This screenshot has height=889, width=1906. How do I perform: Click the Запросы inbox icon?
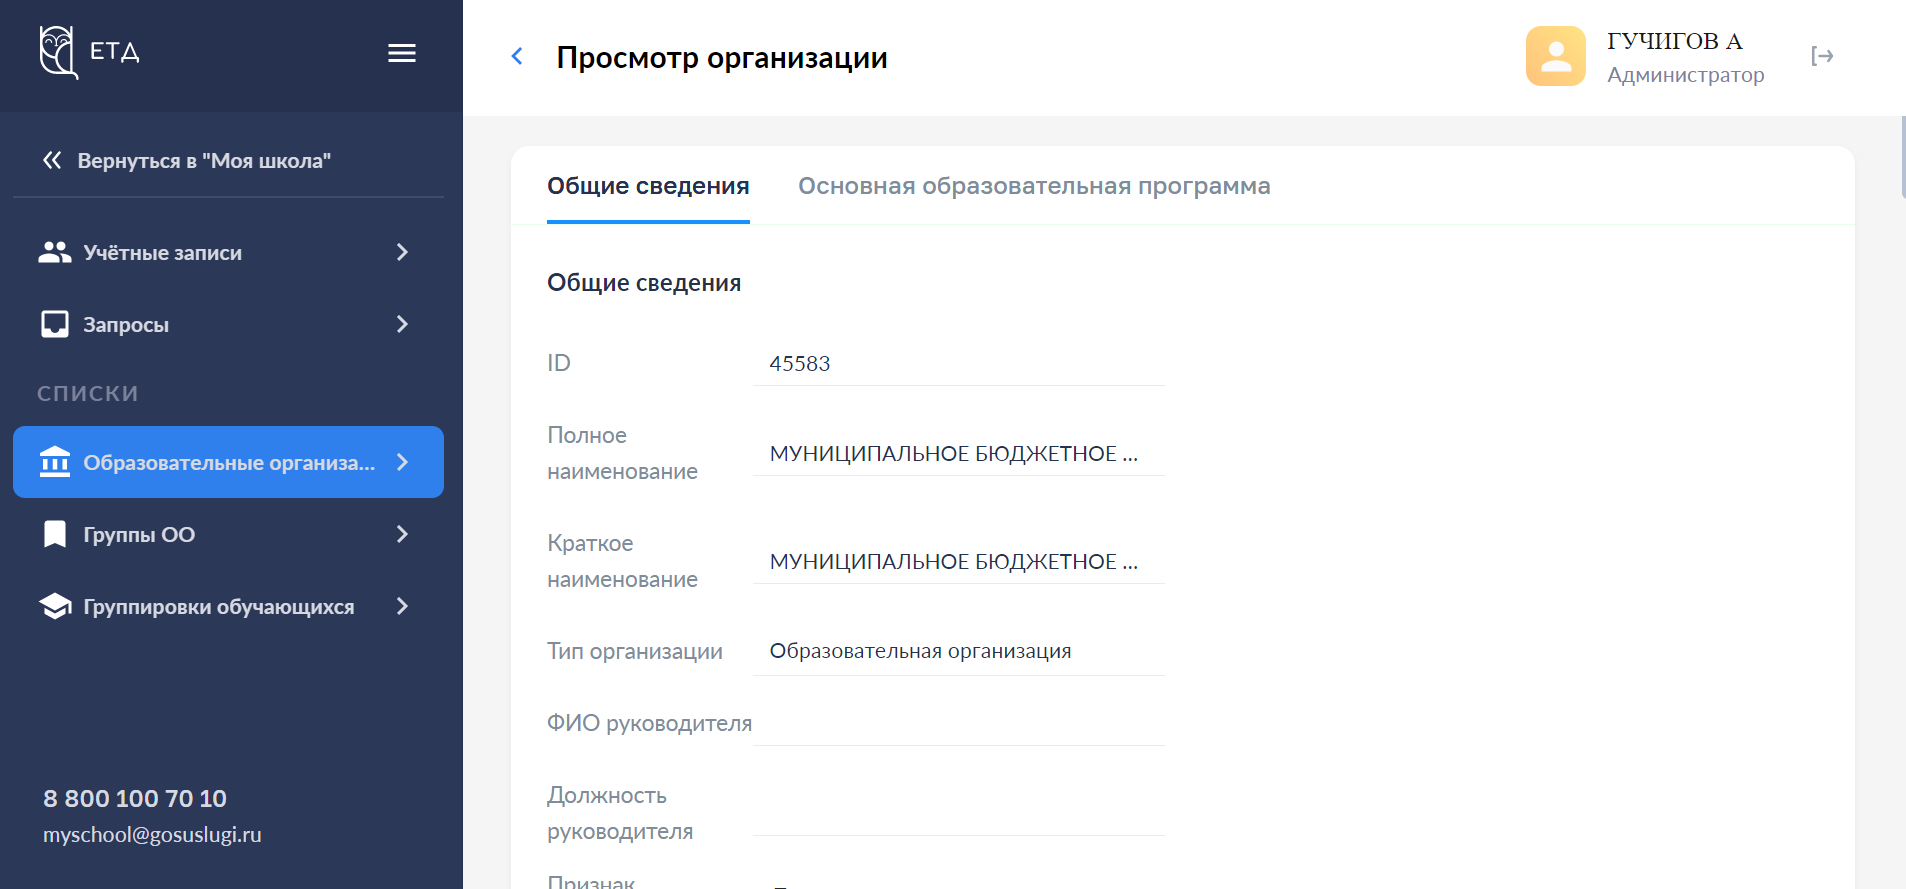(55, 325)
